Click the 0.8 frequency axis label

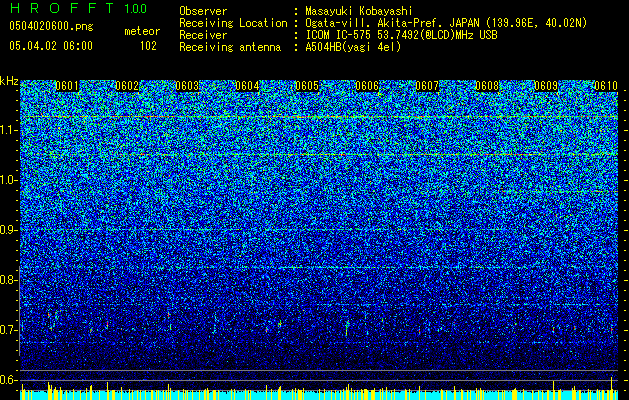[x=9, y=280]
